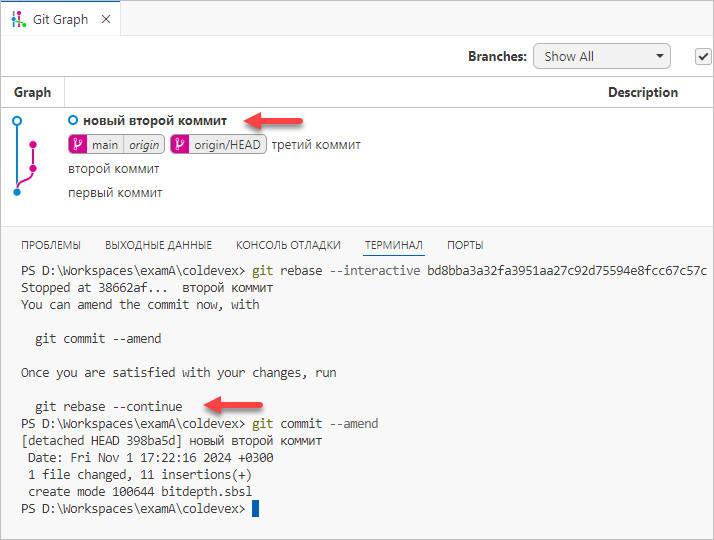
Task: Toggle the checkbox right of the Branches dropdown
Action: (x=703, y=56)
